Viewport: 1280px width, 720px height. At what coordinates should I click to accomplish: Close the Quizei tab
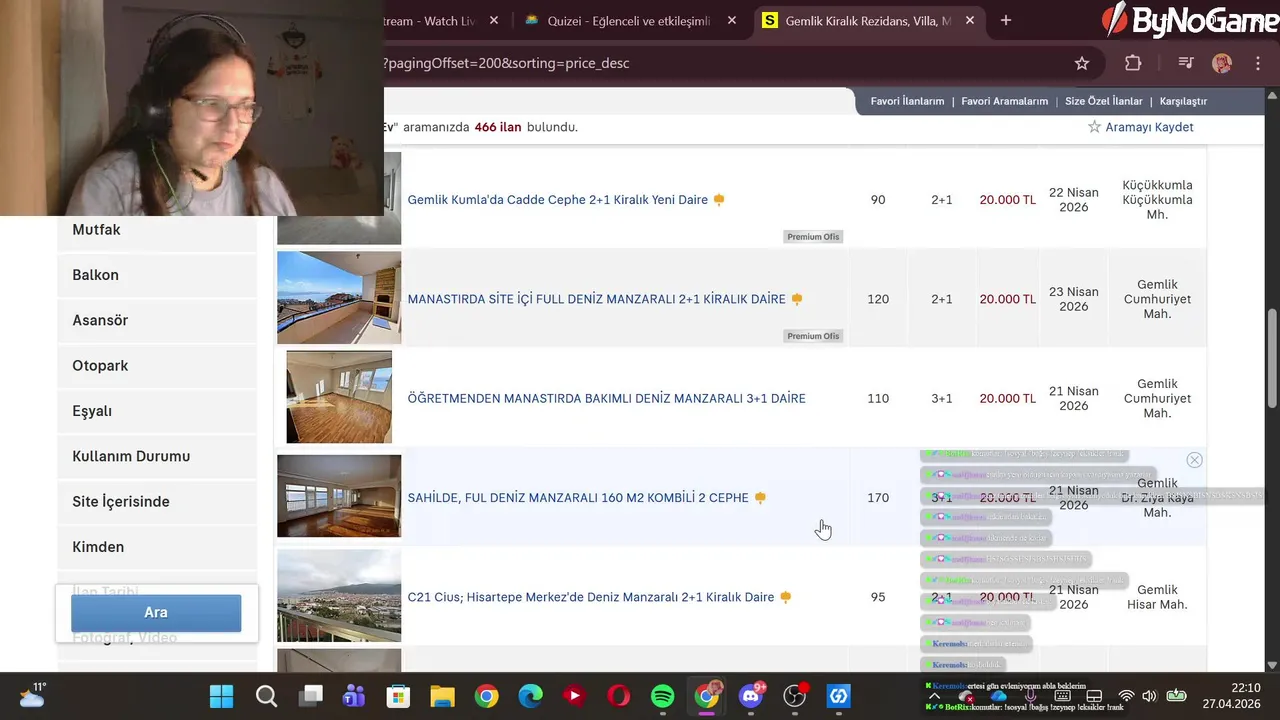(x=732, y=20)
